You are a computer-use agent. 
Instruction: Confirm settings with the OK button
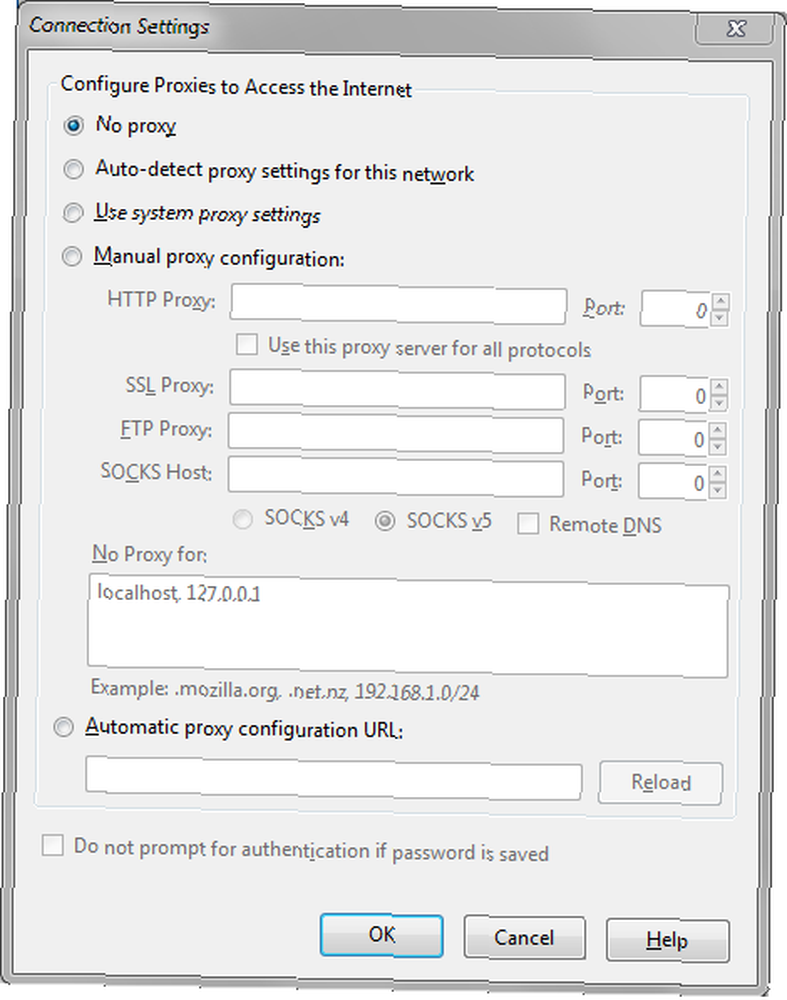point(381,935)
